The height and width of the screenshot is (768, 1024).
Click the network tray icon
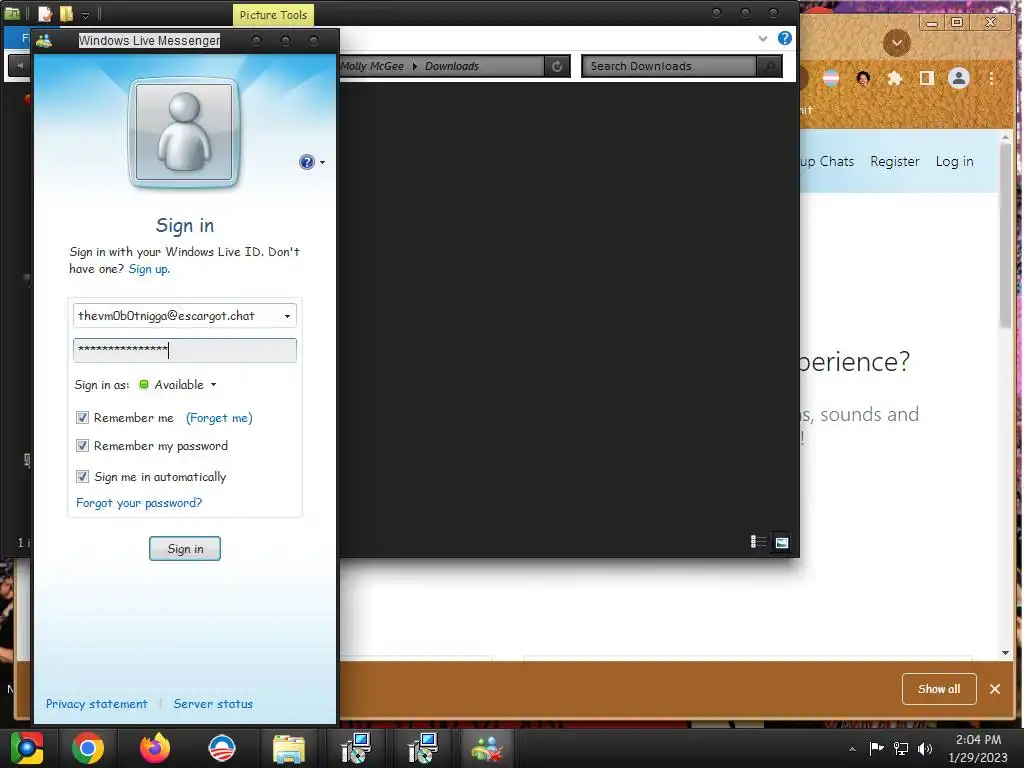901,748
